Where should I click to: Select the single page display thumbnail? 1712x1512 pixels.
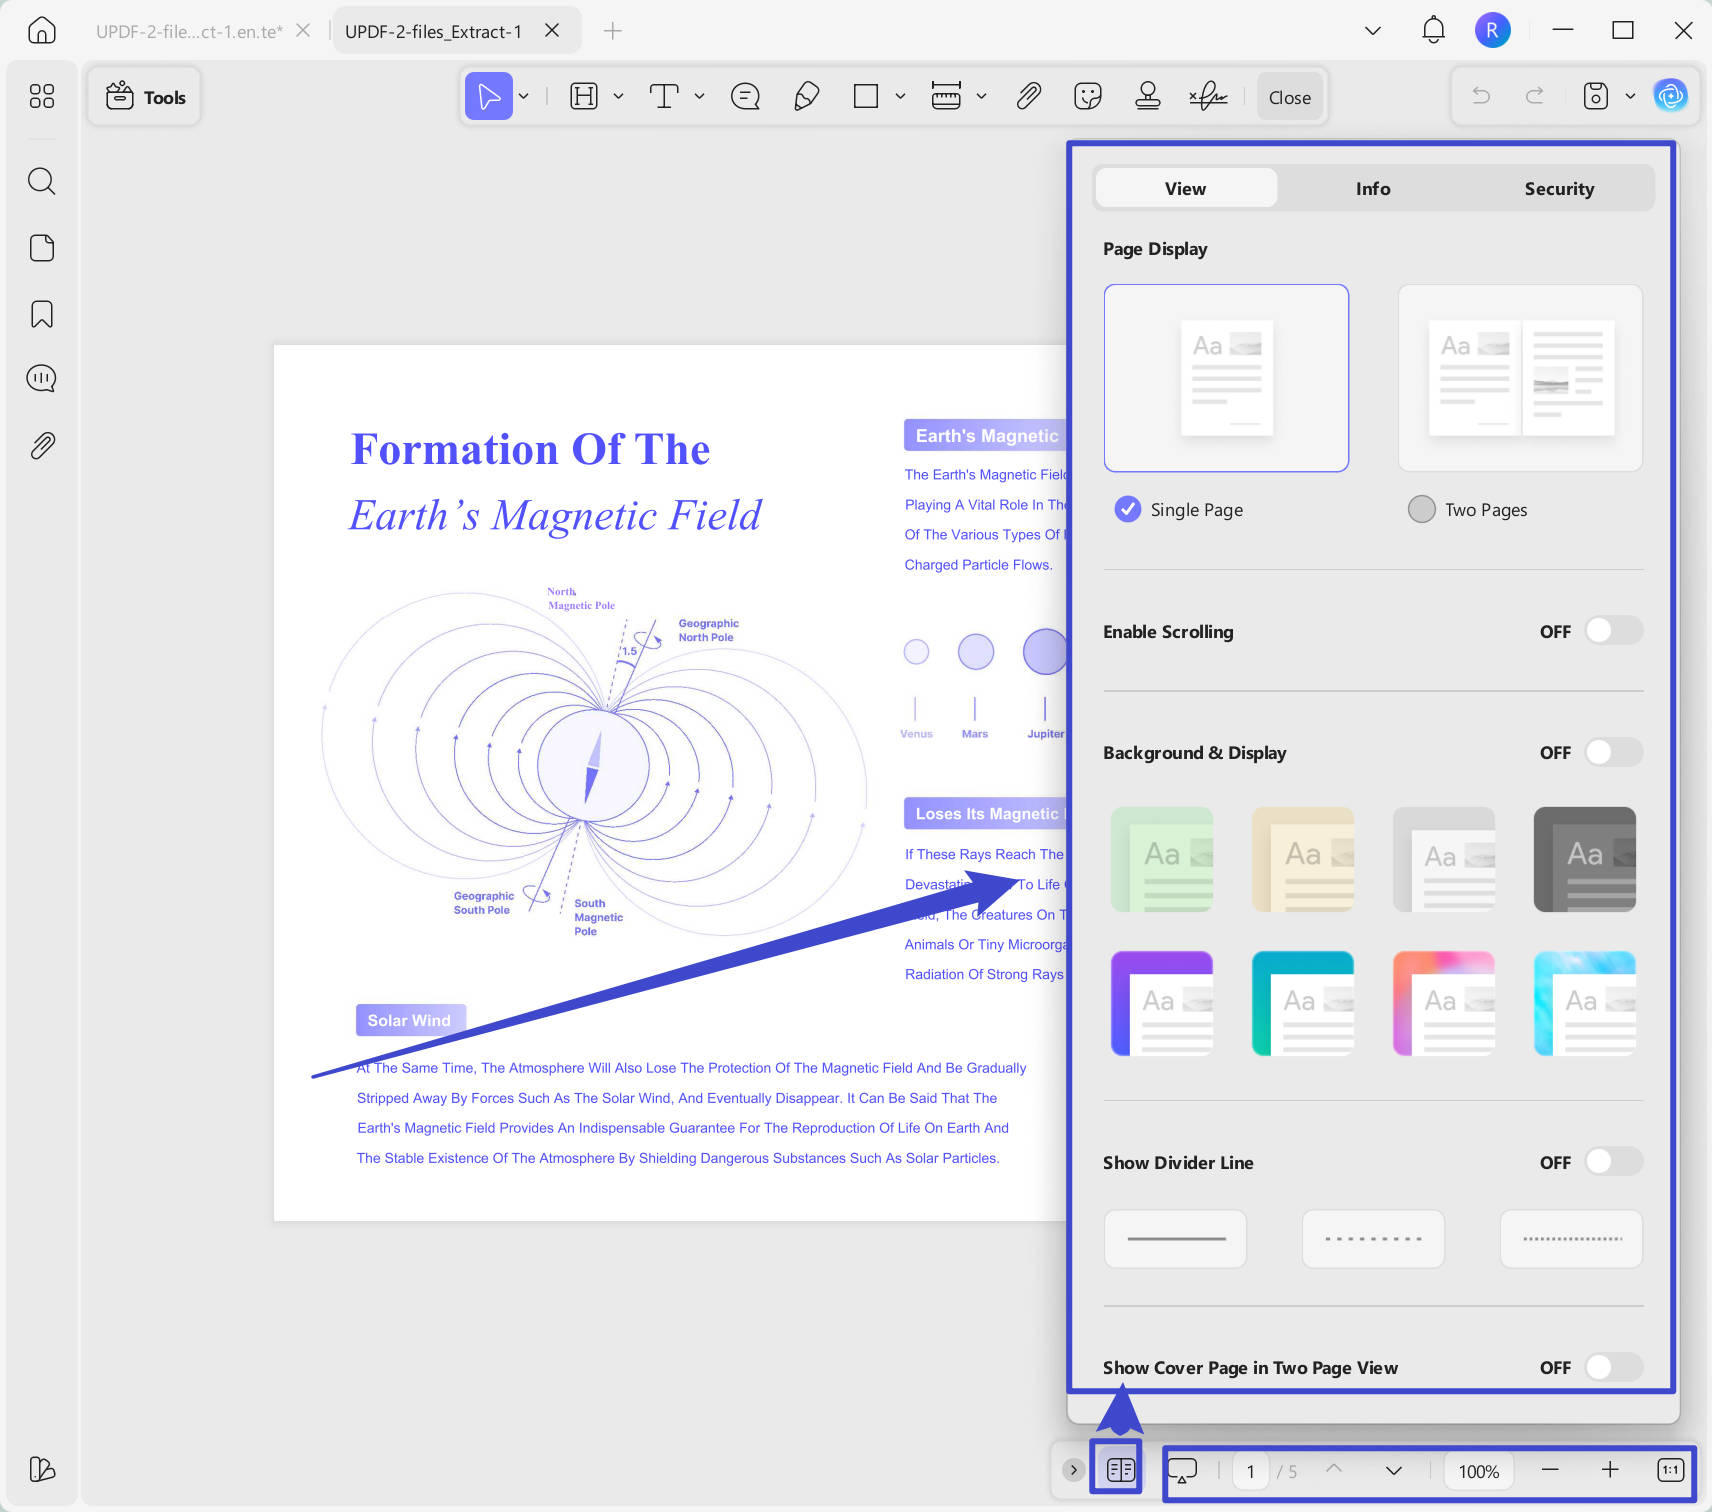tap(1226, 378)
